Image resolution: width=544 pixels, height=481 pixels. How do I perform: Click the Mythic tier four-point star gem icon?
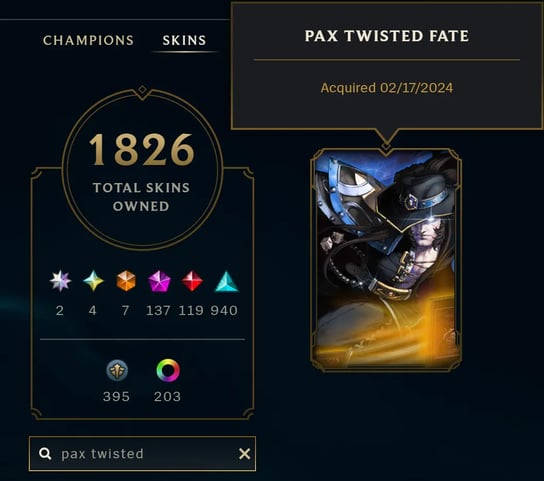pyautogui.click(x=93, y=281)
